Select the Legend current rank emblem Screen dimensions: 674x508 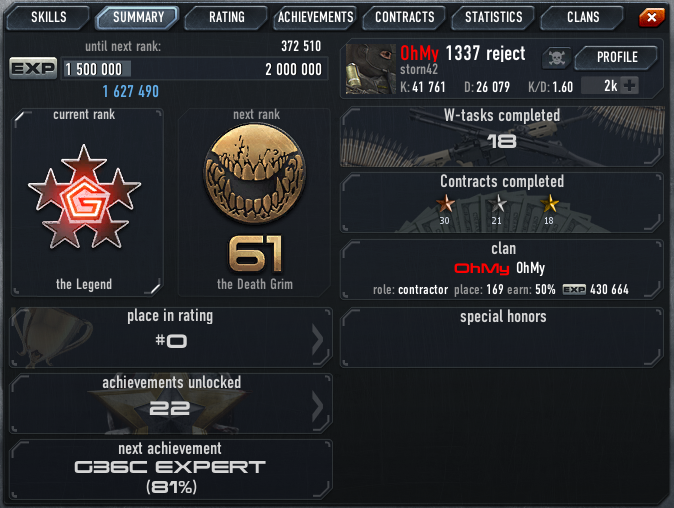point(84,197)
